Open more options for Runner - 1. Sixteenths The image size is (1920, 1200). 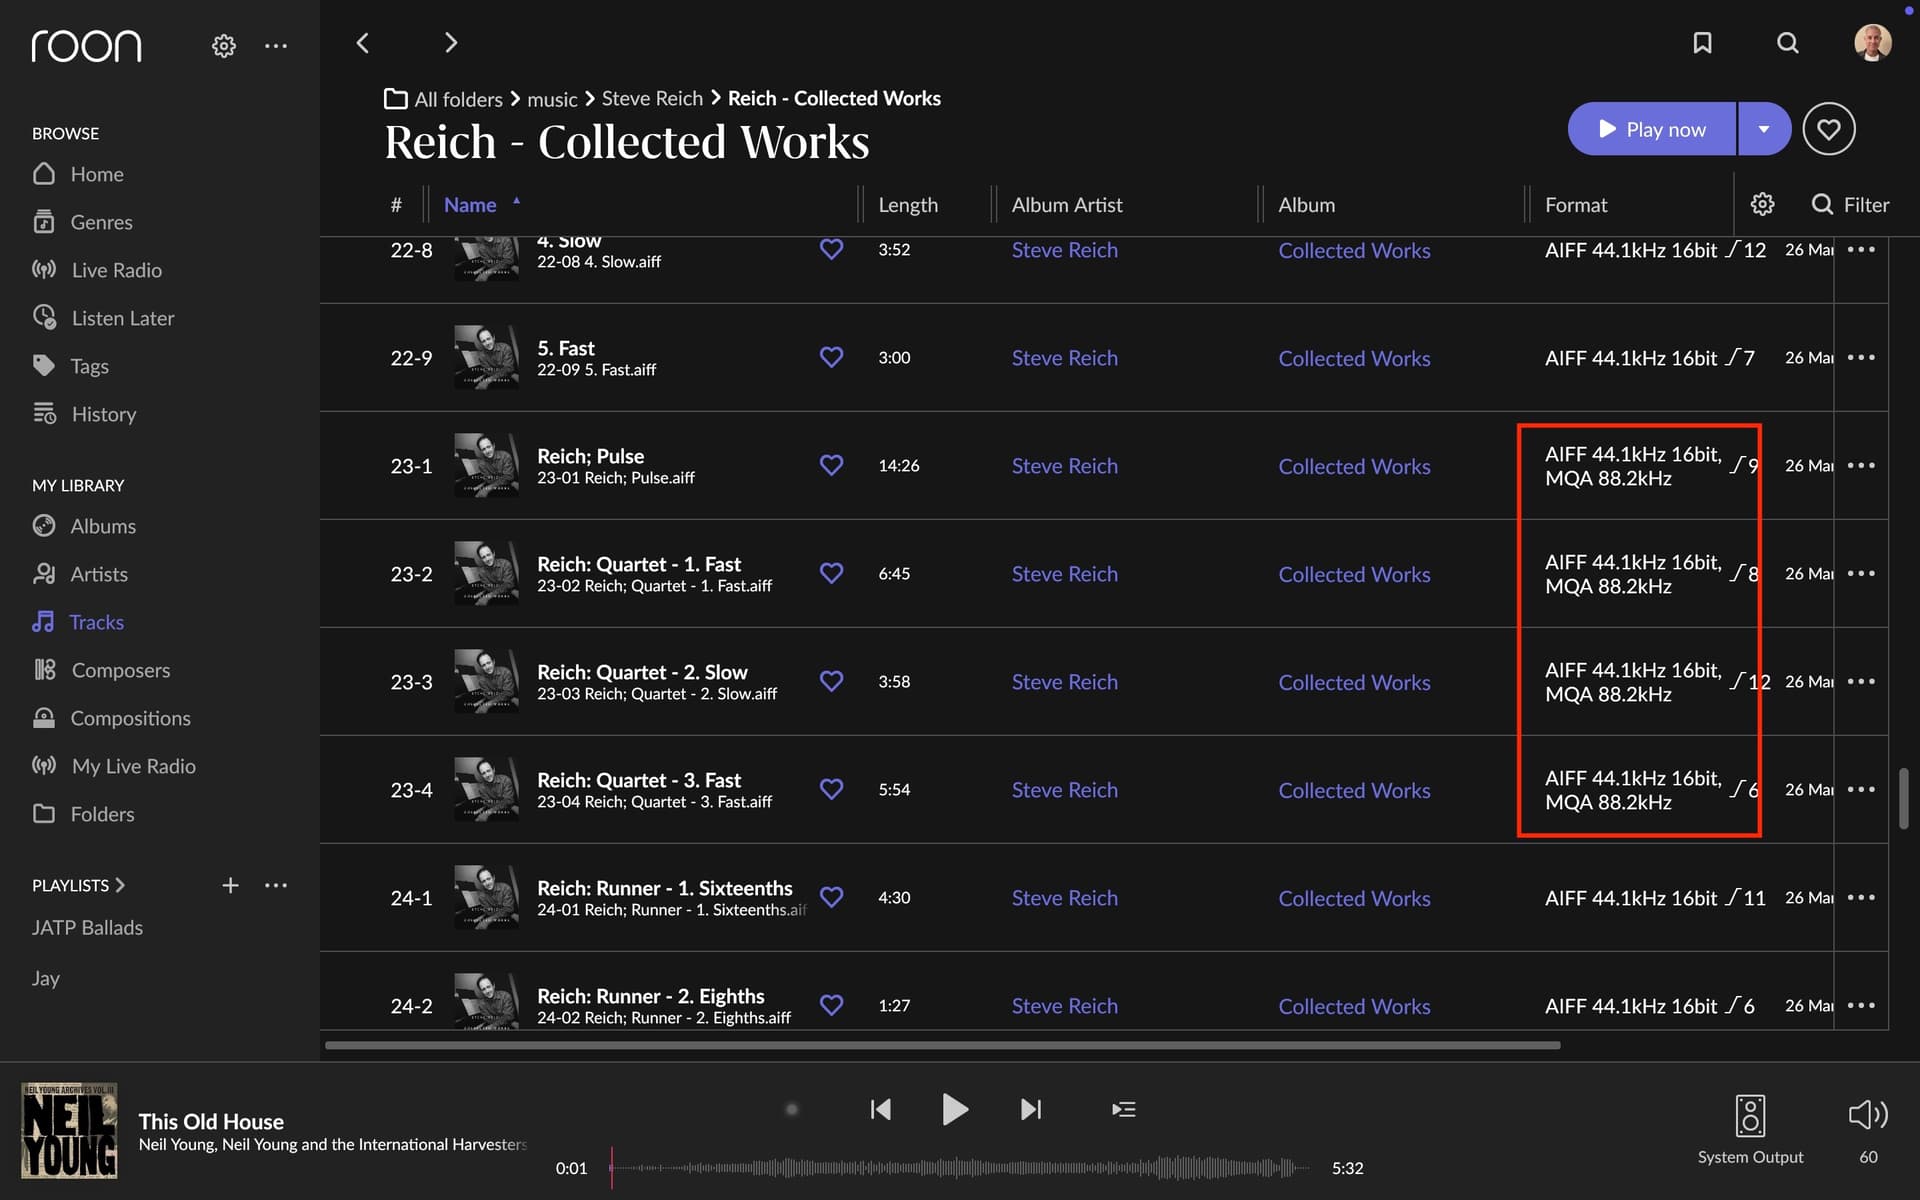pos(1861,897)
